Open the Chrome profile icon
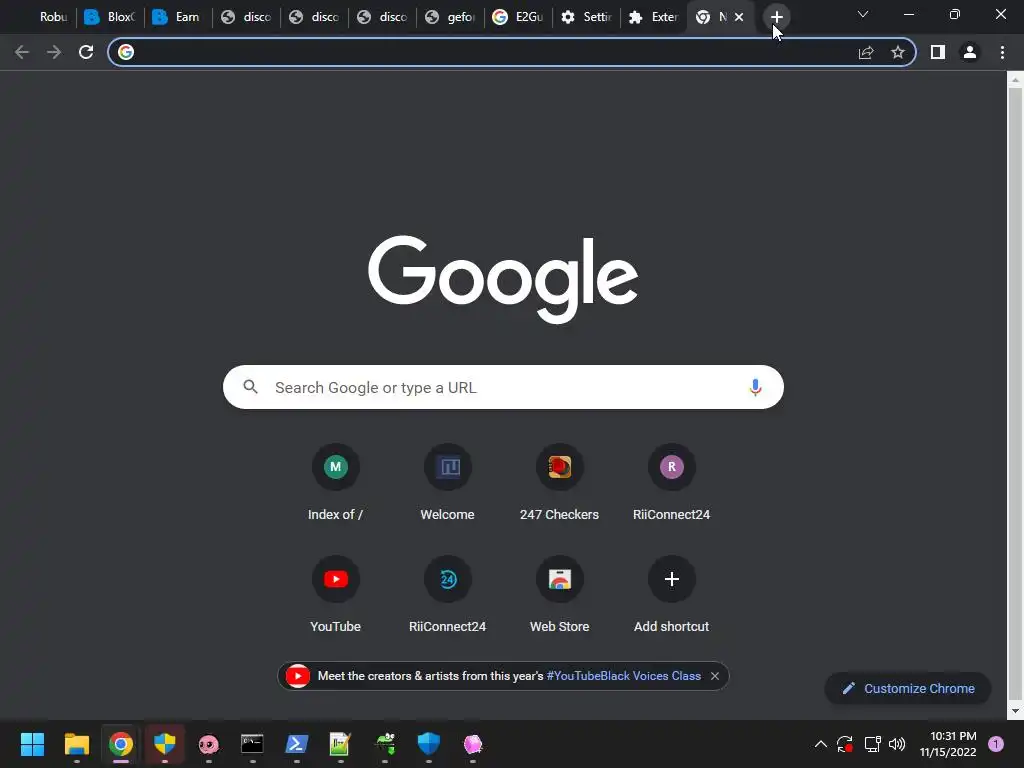 [x=970, y=52]
